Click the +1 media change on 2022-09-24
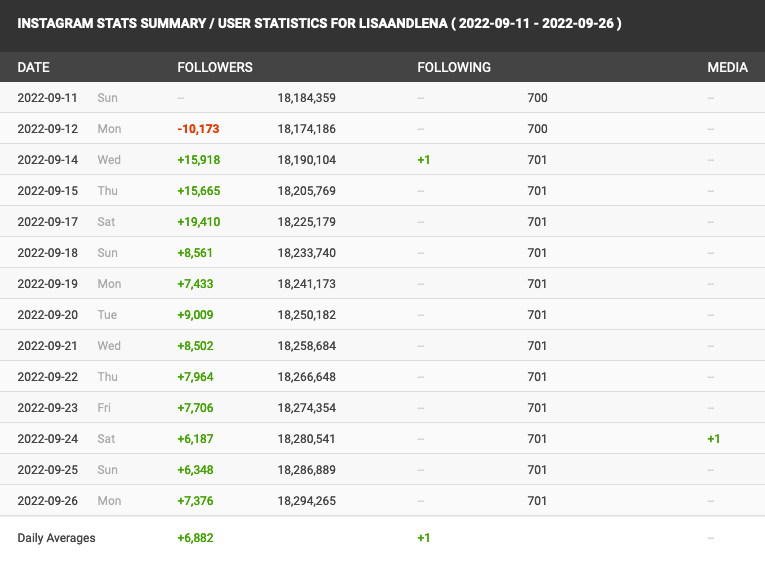765x564 pixels. pyautogui.click(x=714, y=439)
